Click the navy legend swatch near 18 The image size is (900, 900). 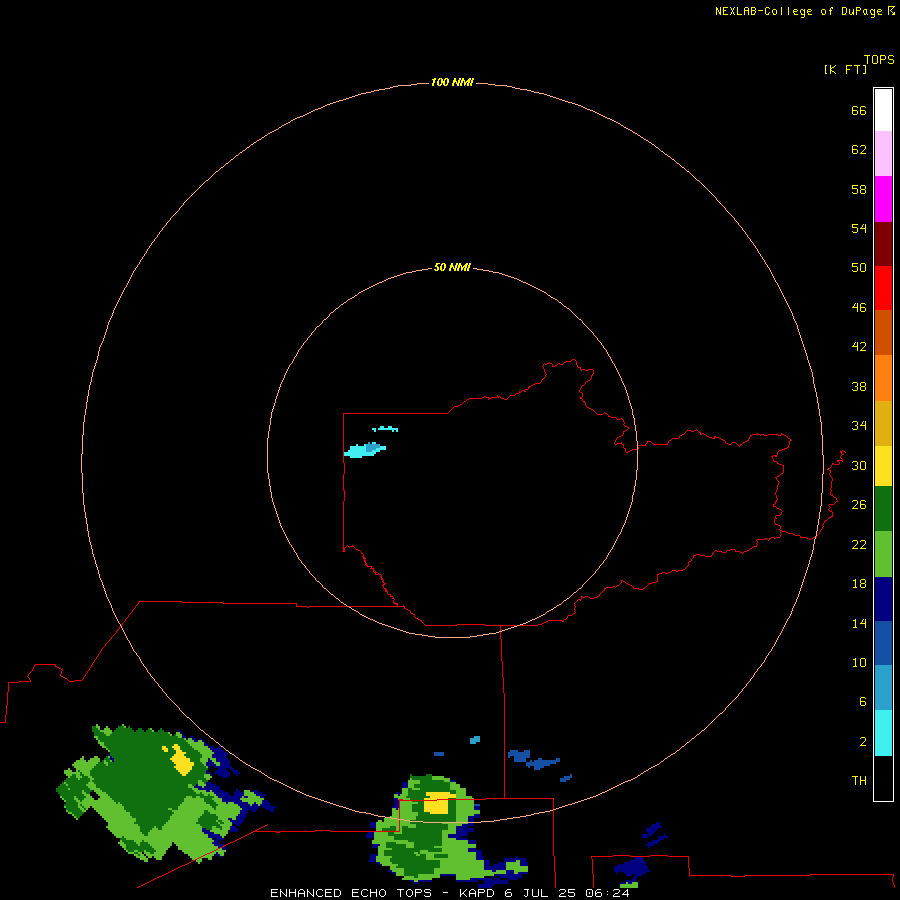(x=883, y=599)
